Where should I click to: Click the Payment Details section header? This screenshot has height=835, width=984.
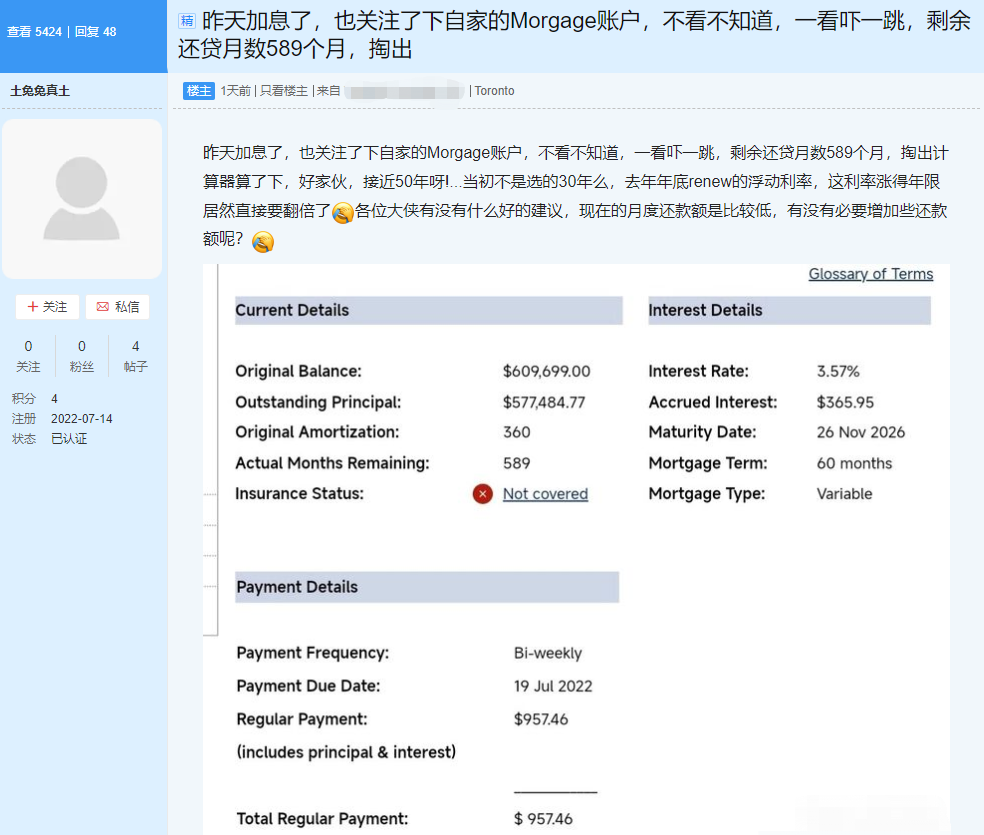coord(297,587)
